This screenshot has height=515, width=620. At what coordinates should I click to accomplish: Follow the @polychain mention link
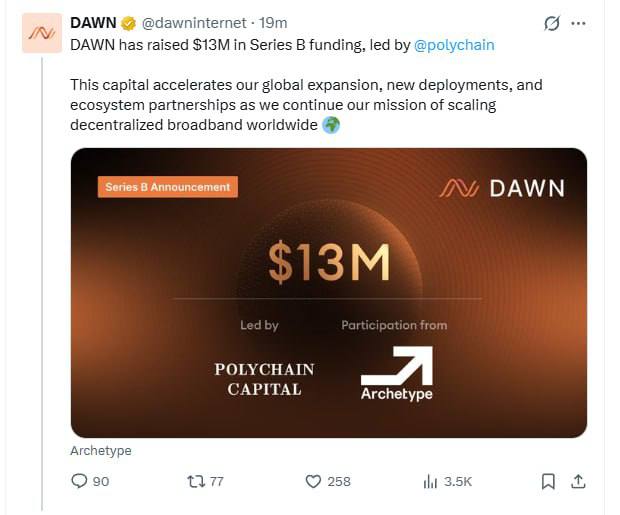pyautogui.click(x=453, y=45)
